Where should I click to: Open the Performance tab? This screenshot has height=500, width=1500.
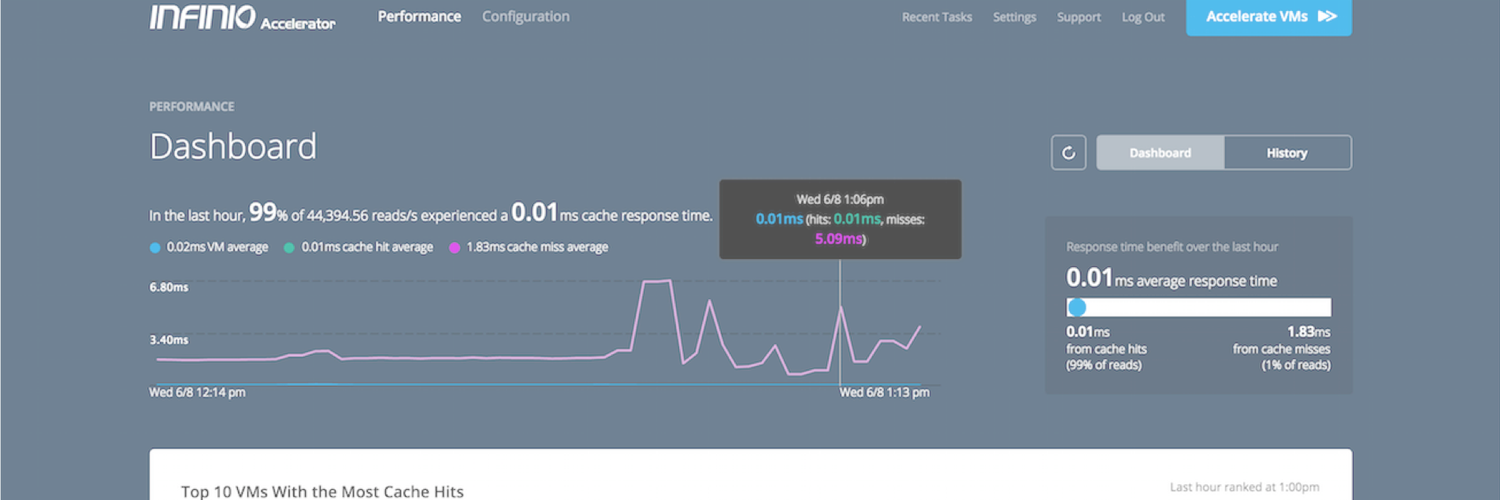point(419,17)
